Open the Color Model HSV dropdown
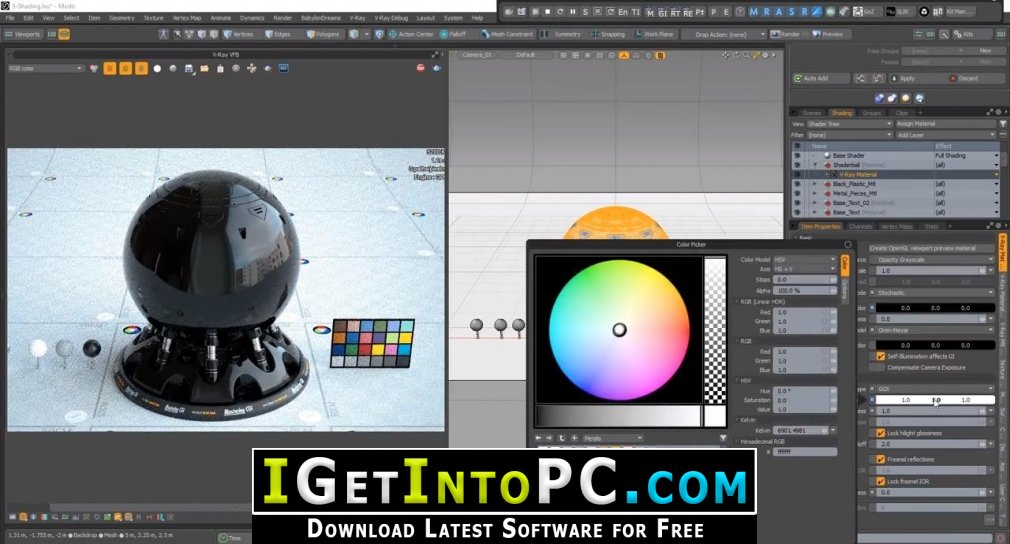 pyautogui.click(x=805, y=259)
